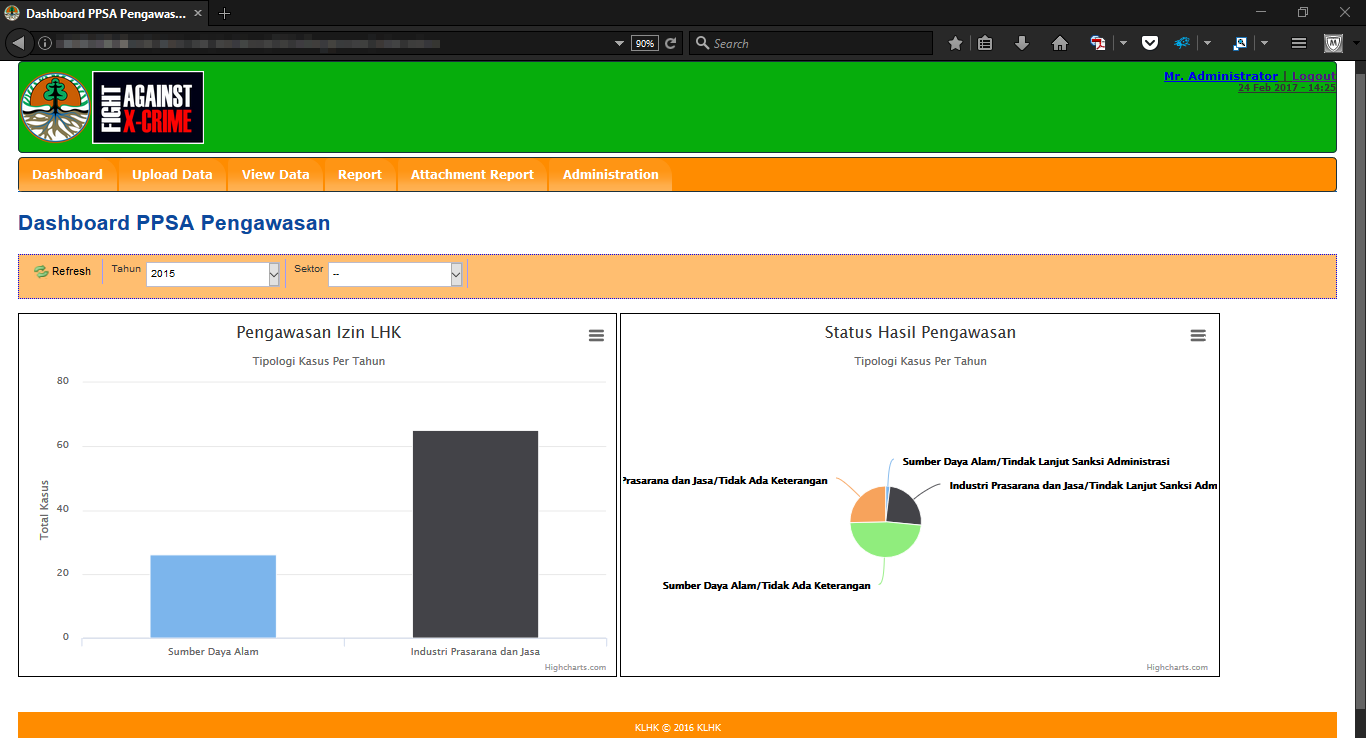1366x738 pixels.
Task: Select the Administration menu item
Action: [x=610, y=174]
